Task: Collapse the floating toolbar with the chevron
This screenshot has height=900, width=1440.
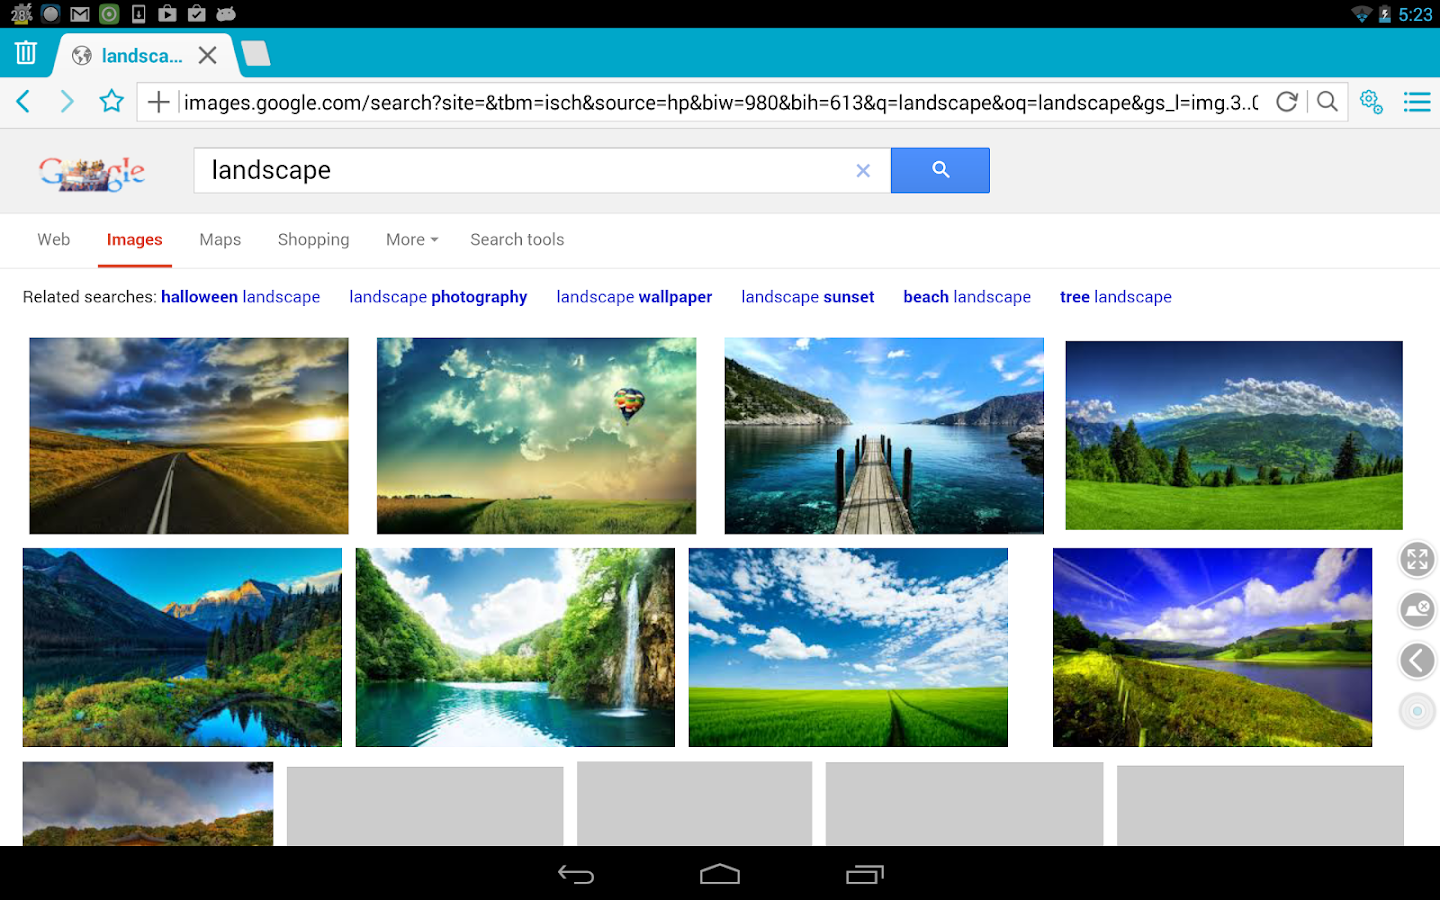Action: tap(1416, 661)
